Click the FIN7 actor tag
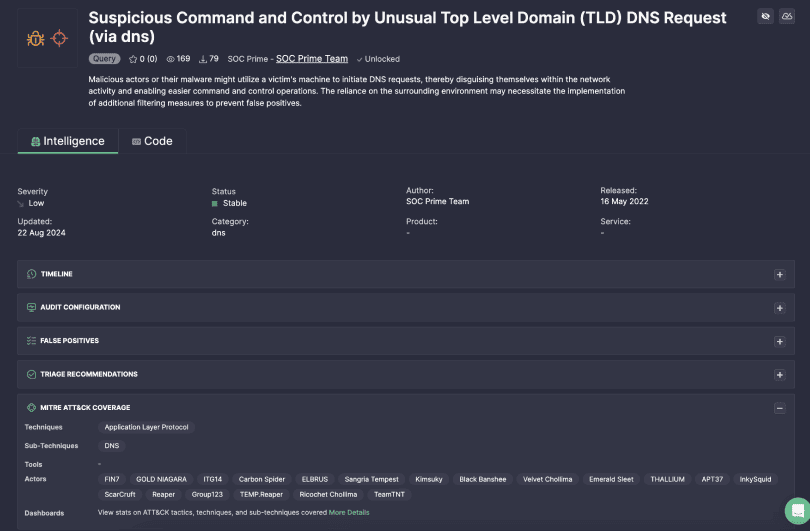810x531 pixels. tap(112, 479)
